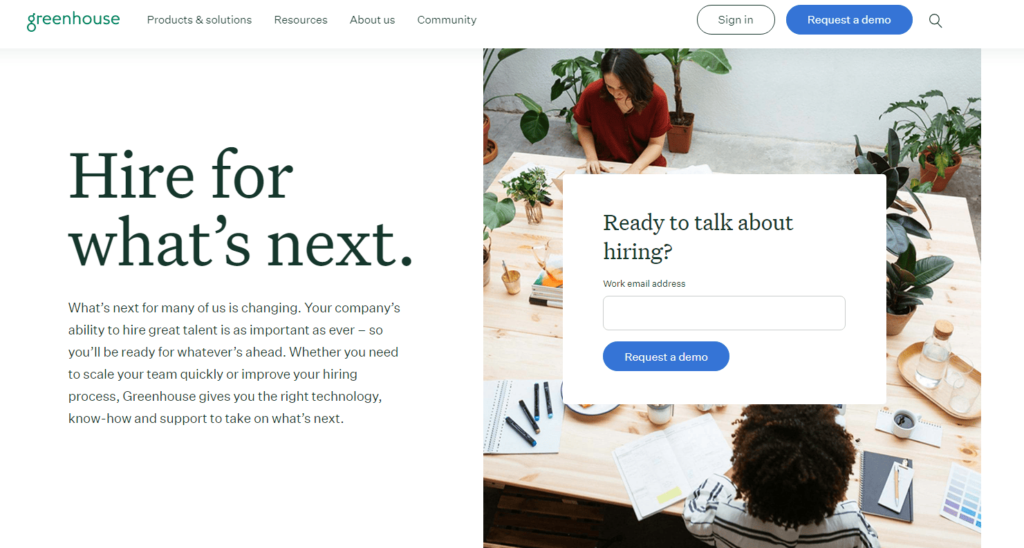Click the Work email address label

click(644, 283)
